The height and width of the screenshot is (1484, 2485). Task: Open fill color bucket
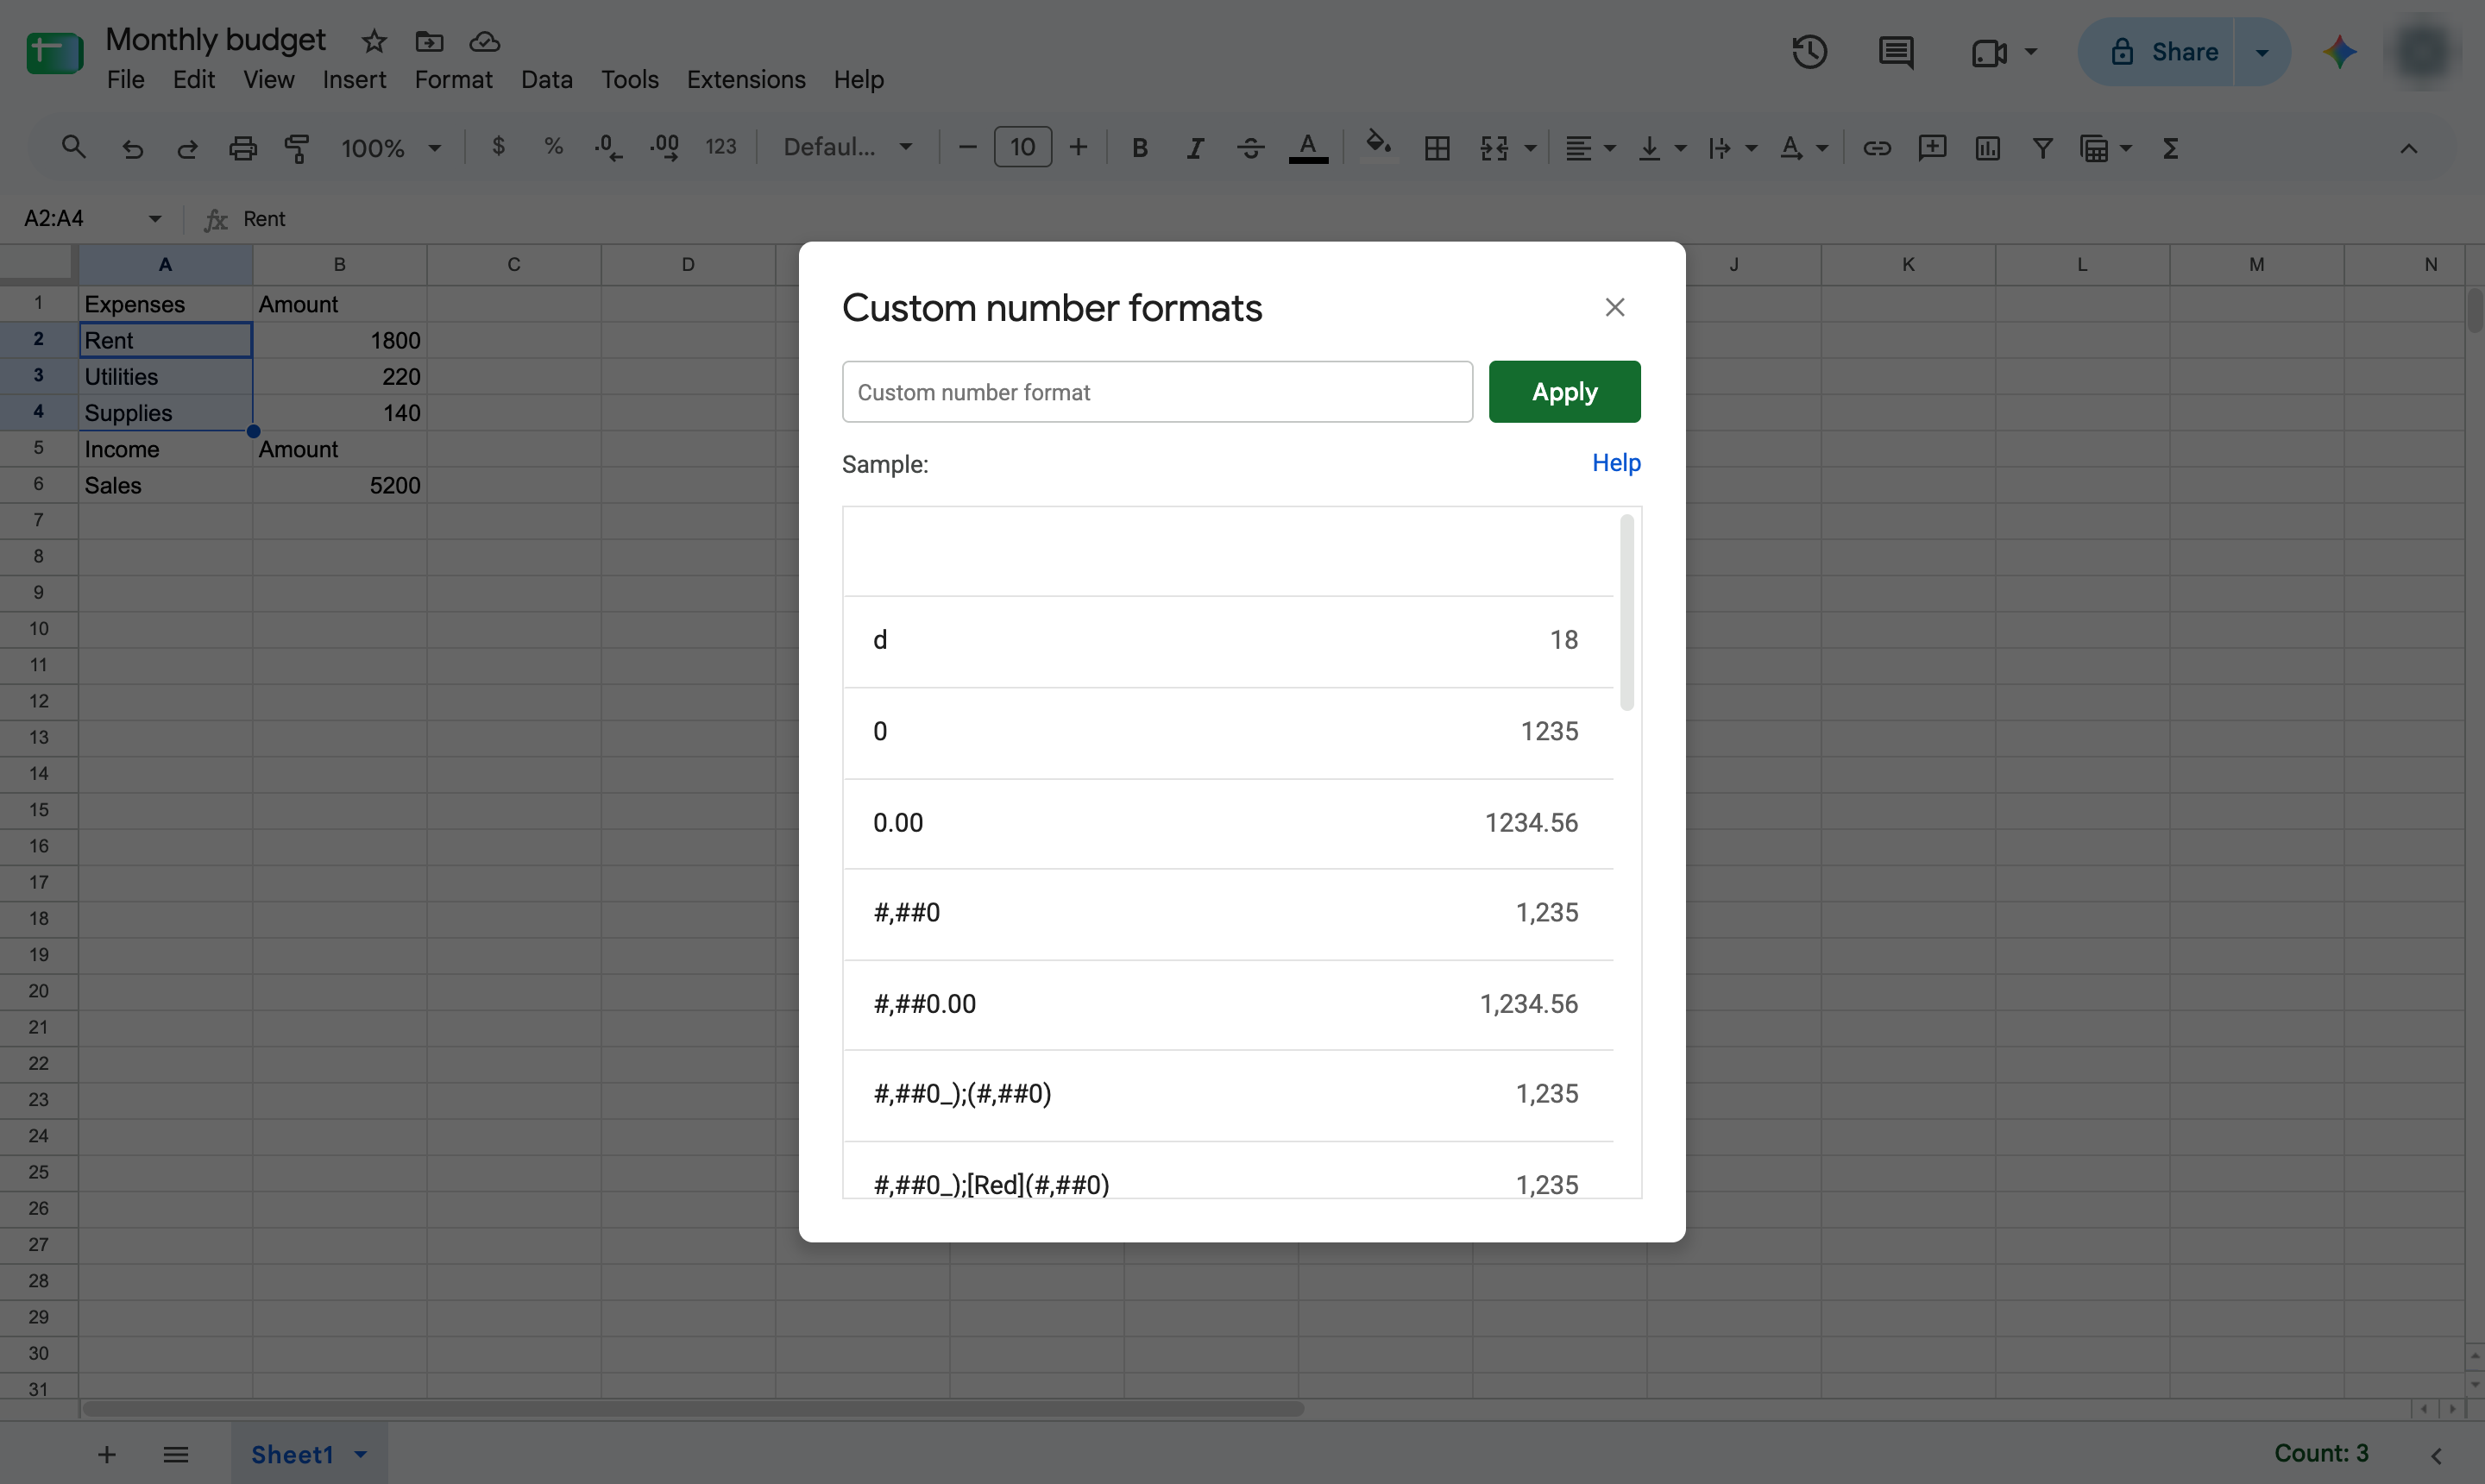coord(1379,145)
